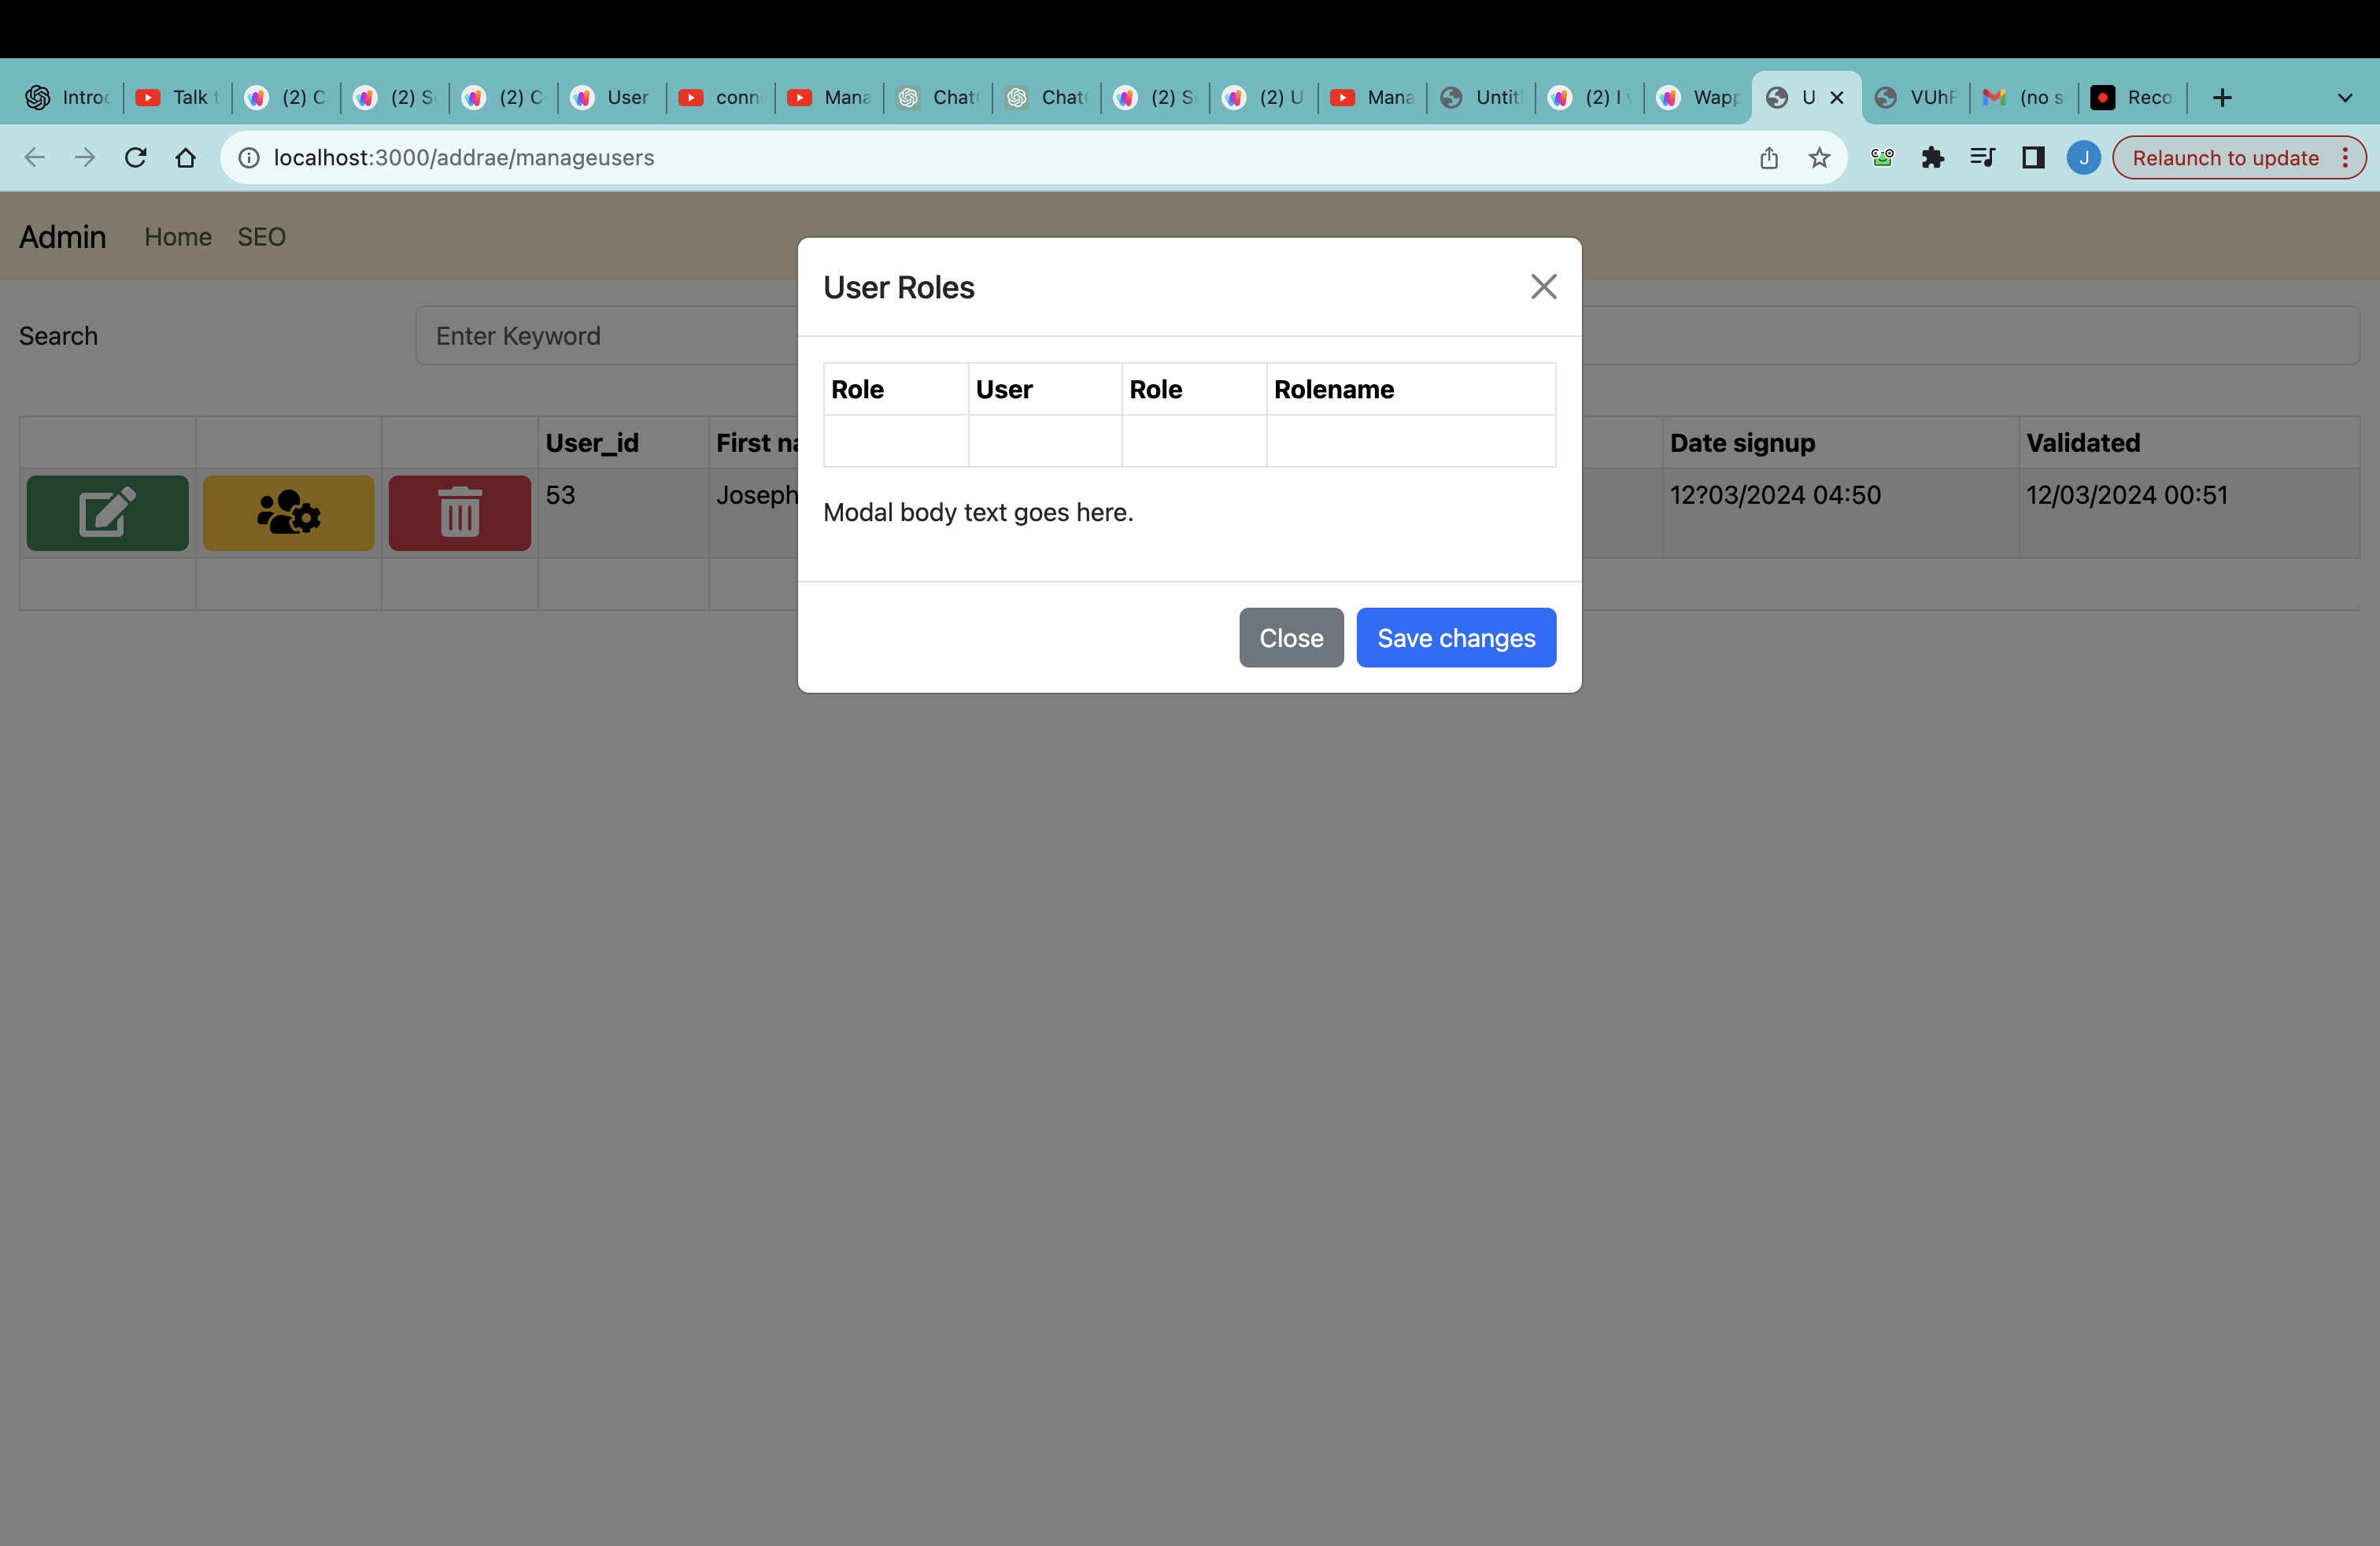The image size is (2380, 1546).
Task: Close the active U tab
Action: 1837,97
